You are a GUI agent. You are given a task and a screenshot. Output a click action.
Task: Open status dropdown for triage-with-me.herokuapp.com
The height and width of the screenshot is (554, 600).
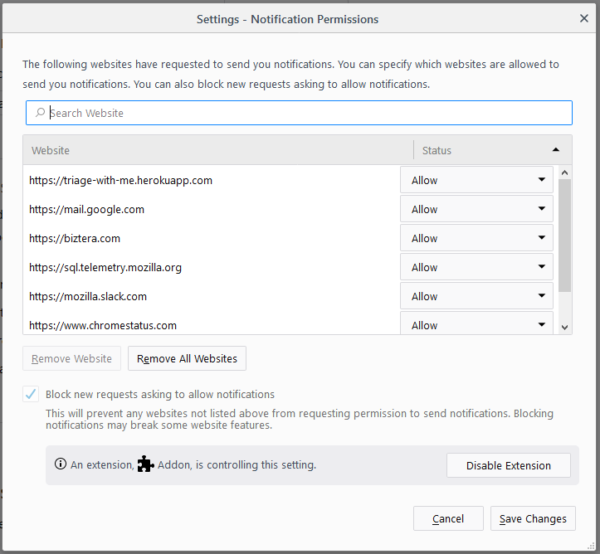click(476, 180)
